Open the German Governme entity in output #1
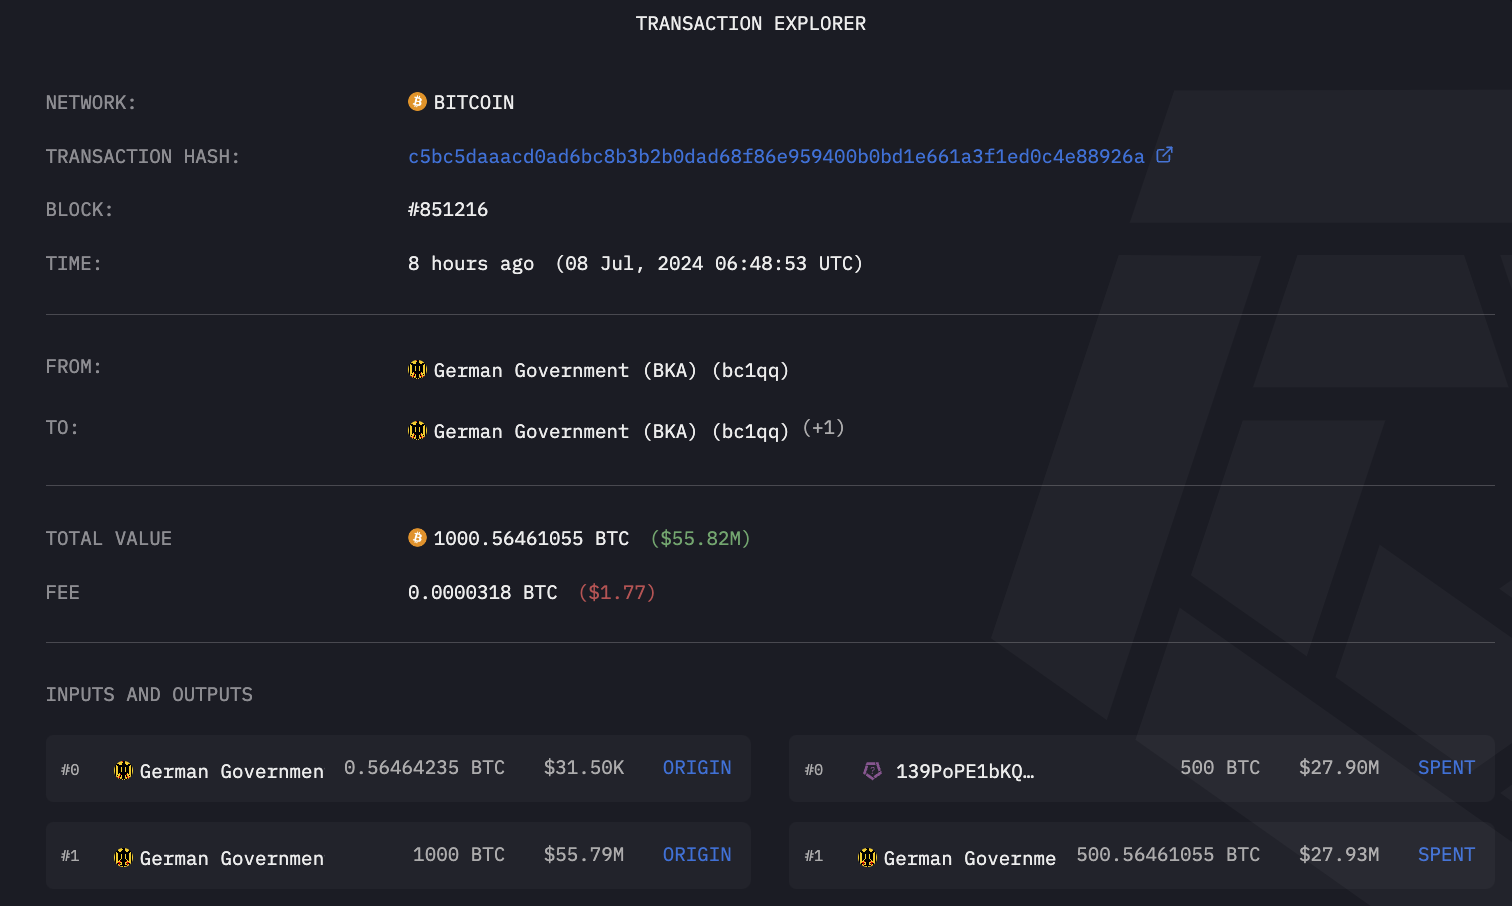 click(970, 858)
